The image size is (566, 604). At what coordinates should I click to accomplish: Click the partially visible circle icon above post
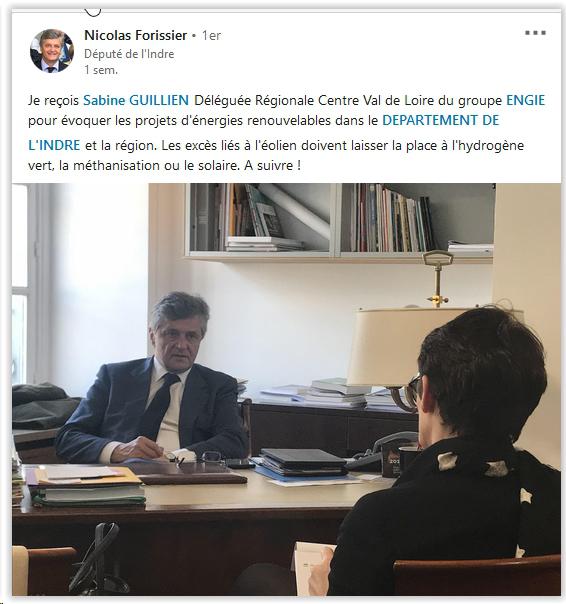coord(92,11)
